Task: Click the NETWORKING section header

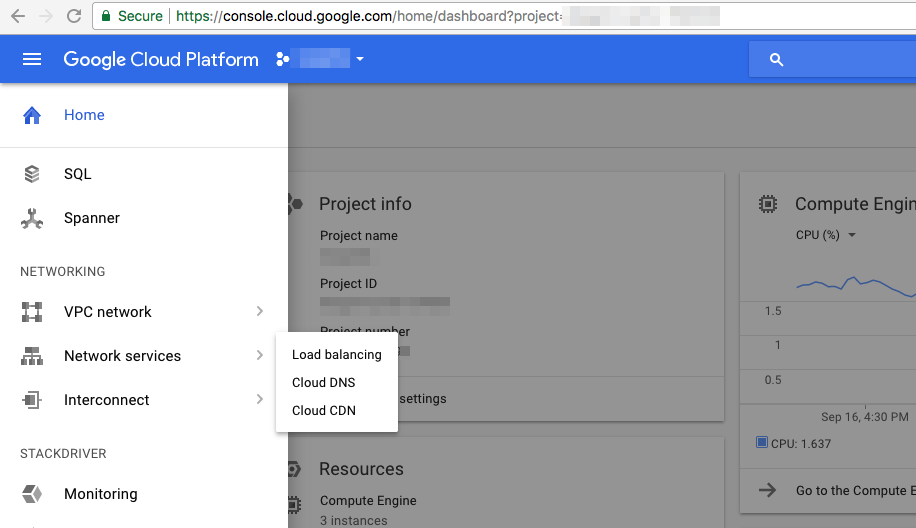Action: coord(63,272)
